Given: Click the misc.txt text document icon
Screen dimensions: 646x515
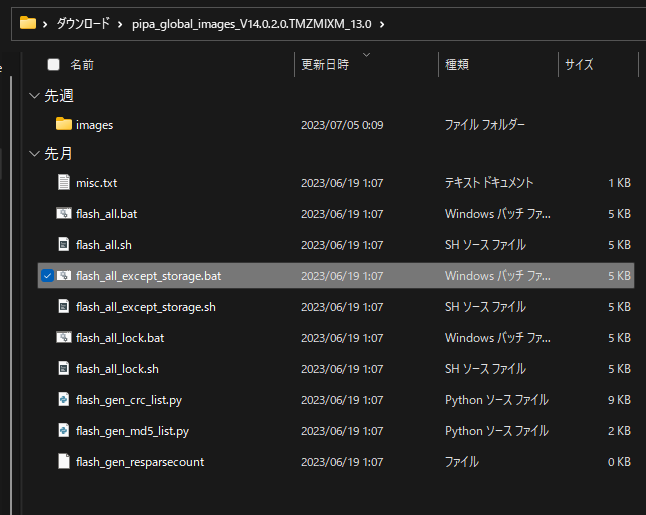Looking at the screenshot, I should [64, 182].
